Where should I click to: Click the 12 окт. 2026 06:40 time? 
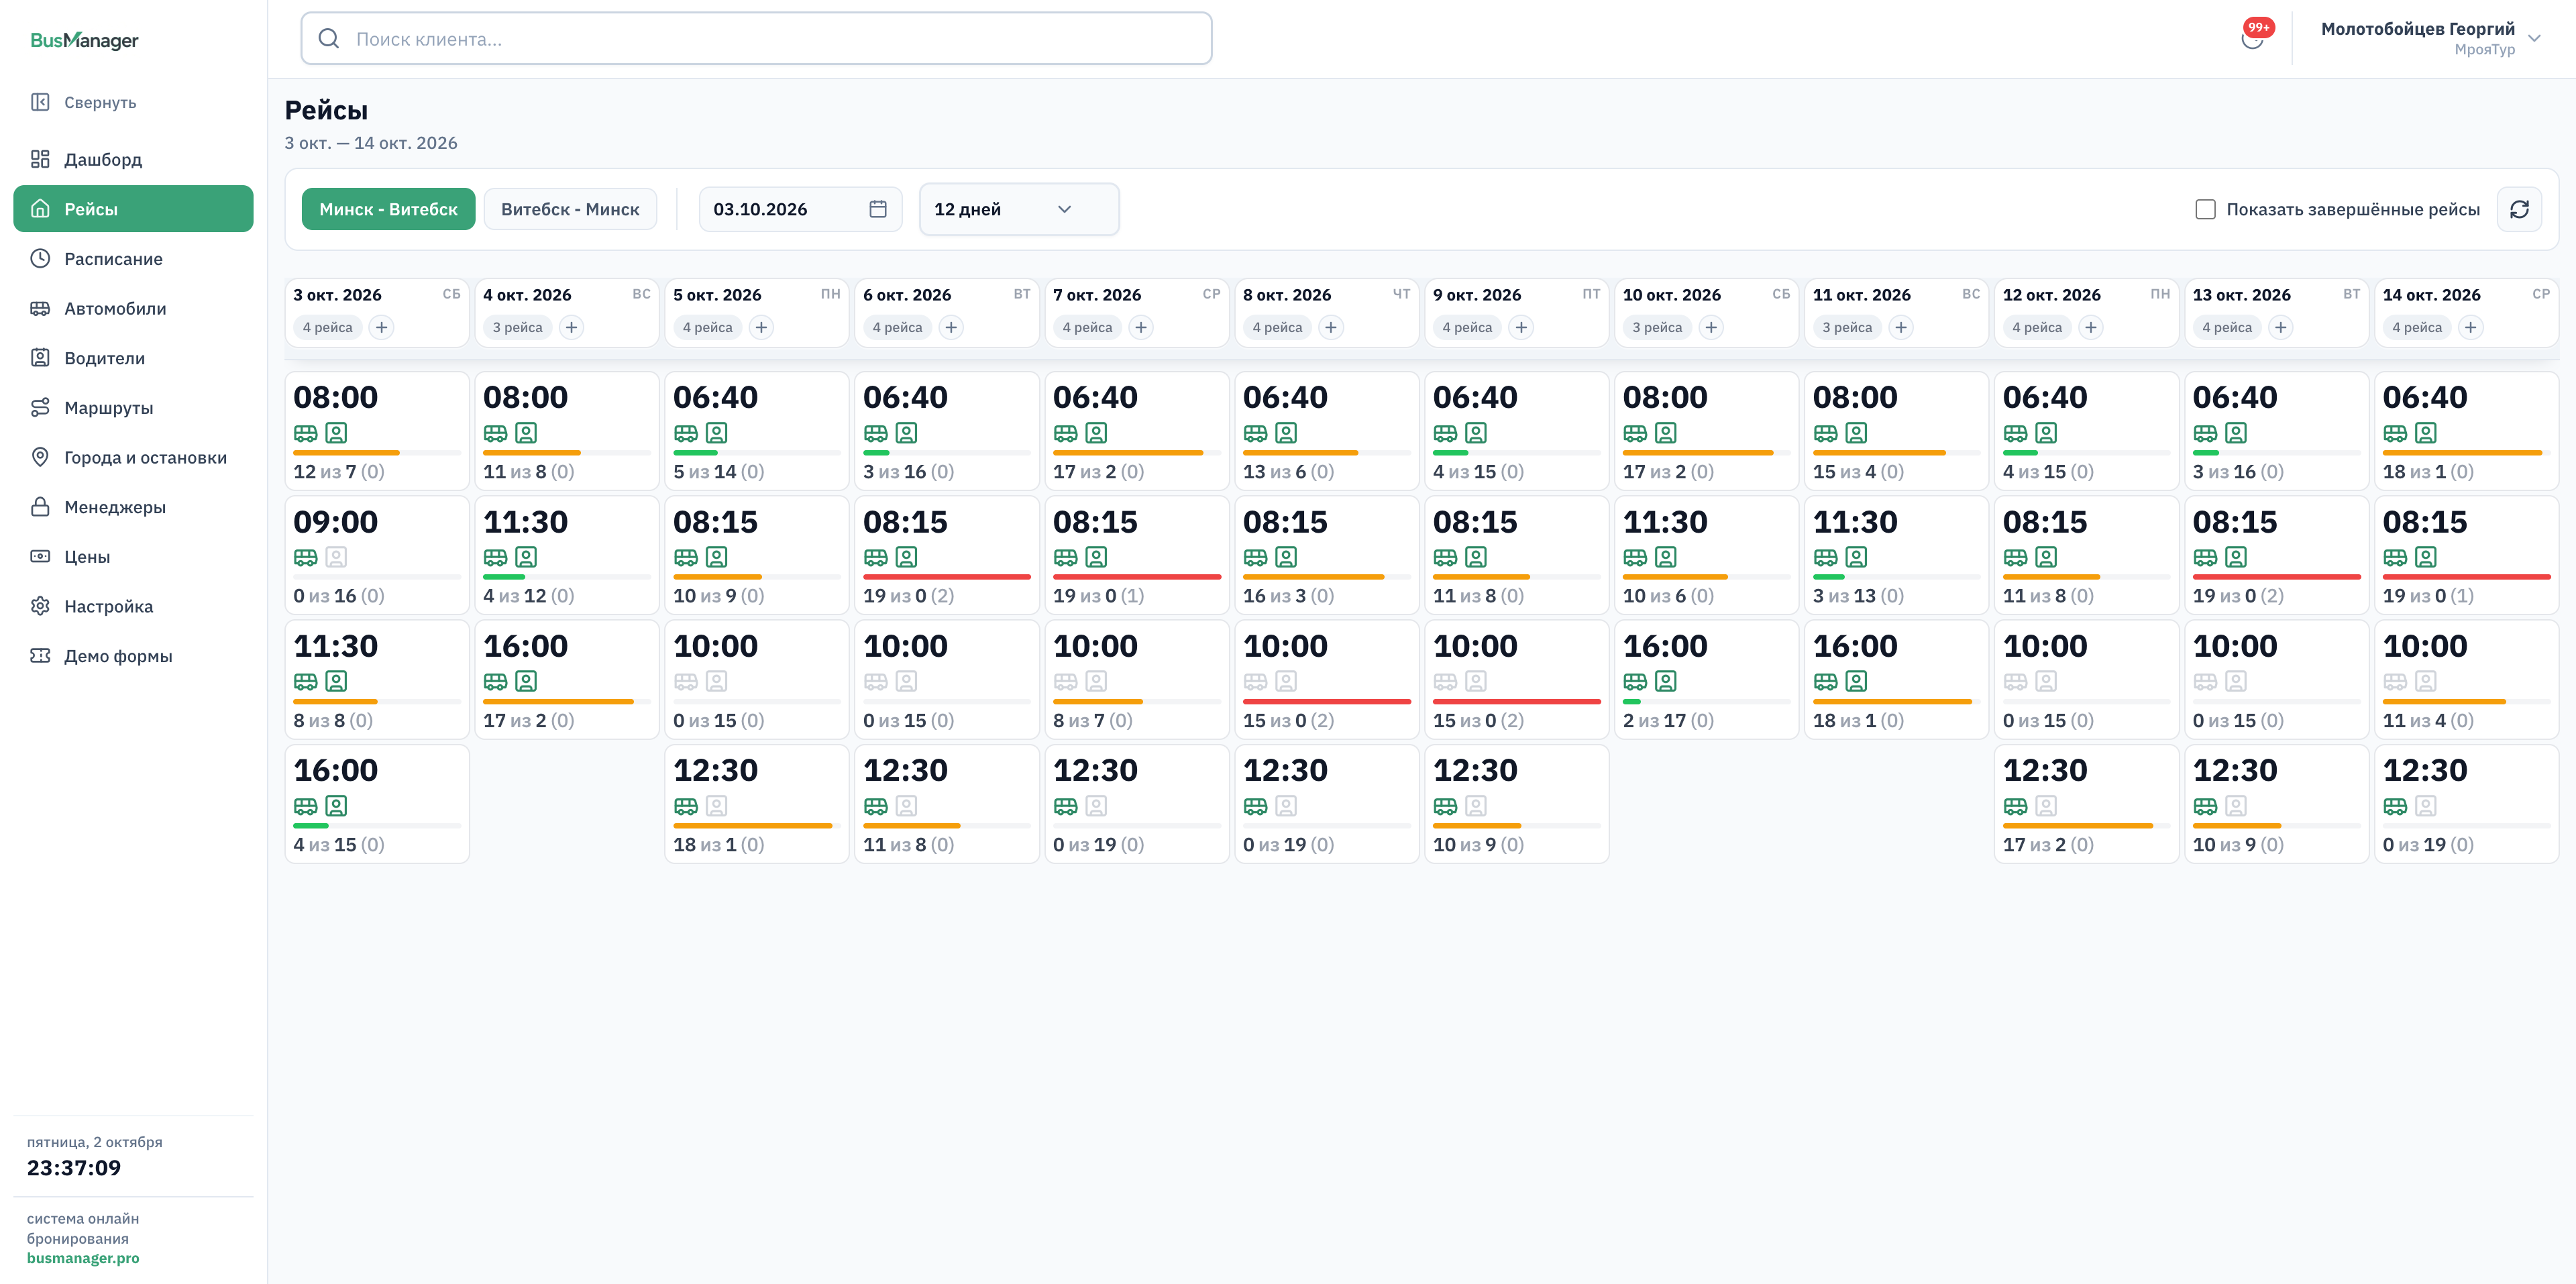(2044, 397)
